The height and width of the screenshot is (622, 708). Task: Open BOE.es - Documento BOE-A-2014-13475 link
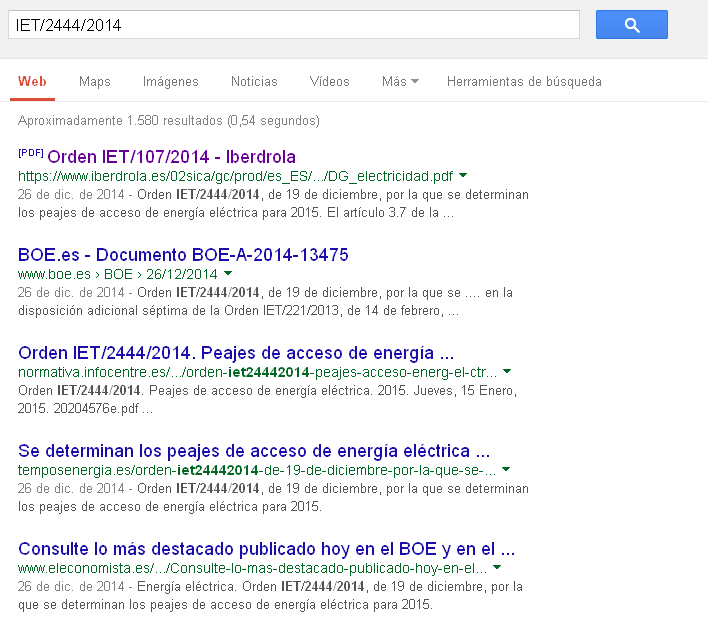pyautogui.click(x=183, y=255)
